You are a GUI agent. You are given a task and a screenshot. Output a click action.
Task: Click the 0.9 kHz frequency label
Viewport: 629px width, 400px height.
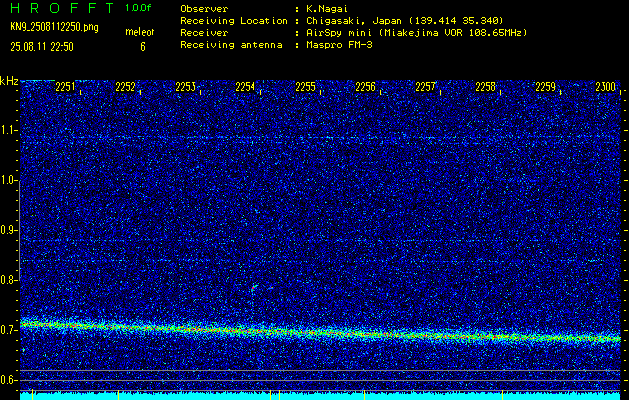(8, 230)
